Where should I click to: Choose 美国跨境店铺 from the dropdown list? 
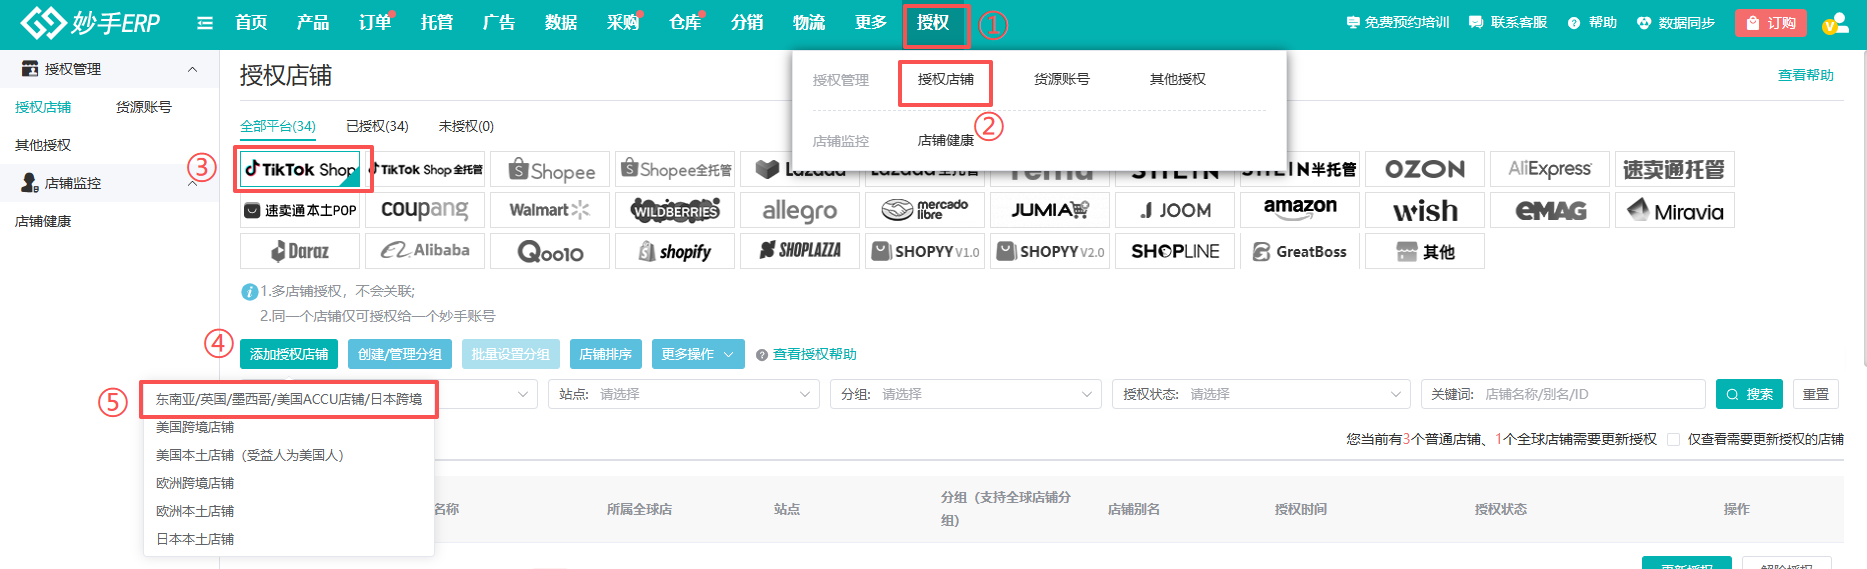point(195,427)
